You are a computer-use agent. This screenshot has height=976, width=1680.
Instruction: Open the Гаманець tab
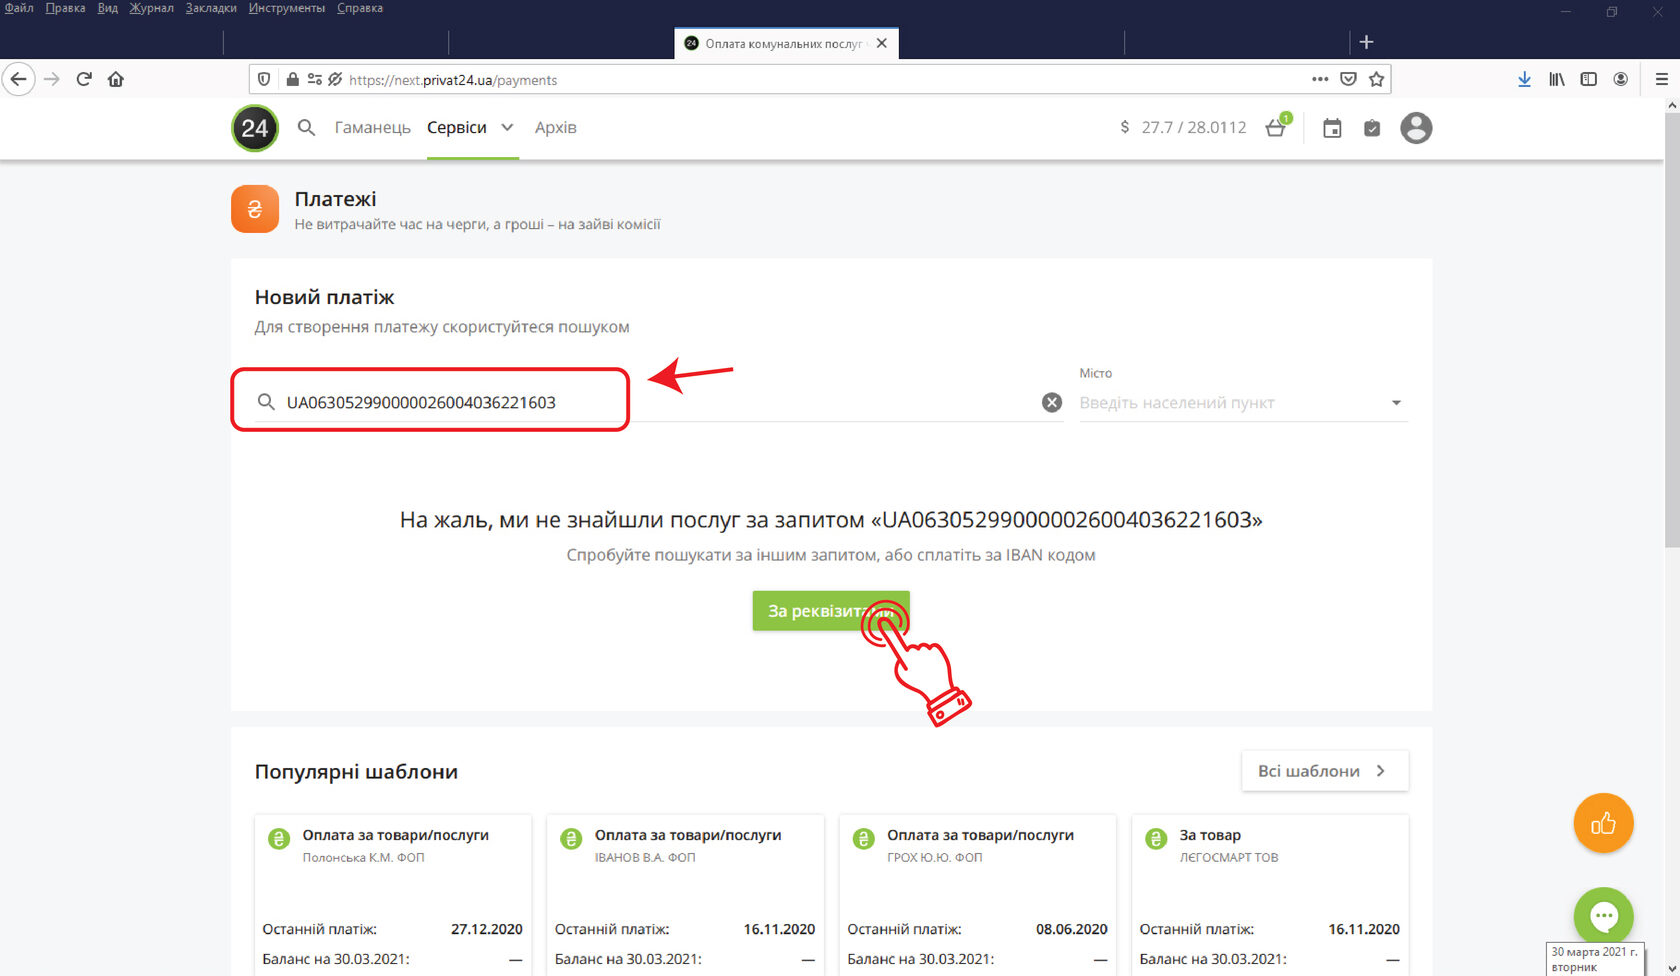tap(372, 128)
